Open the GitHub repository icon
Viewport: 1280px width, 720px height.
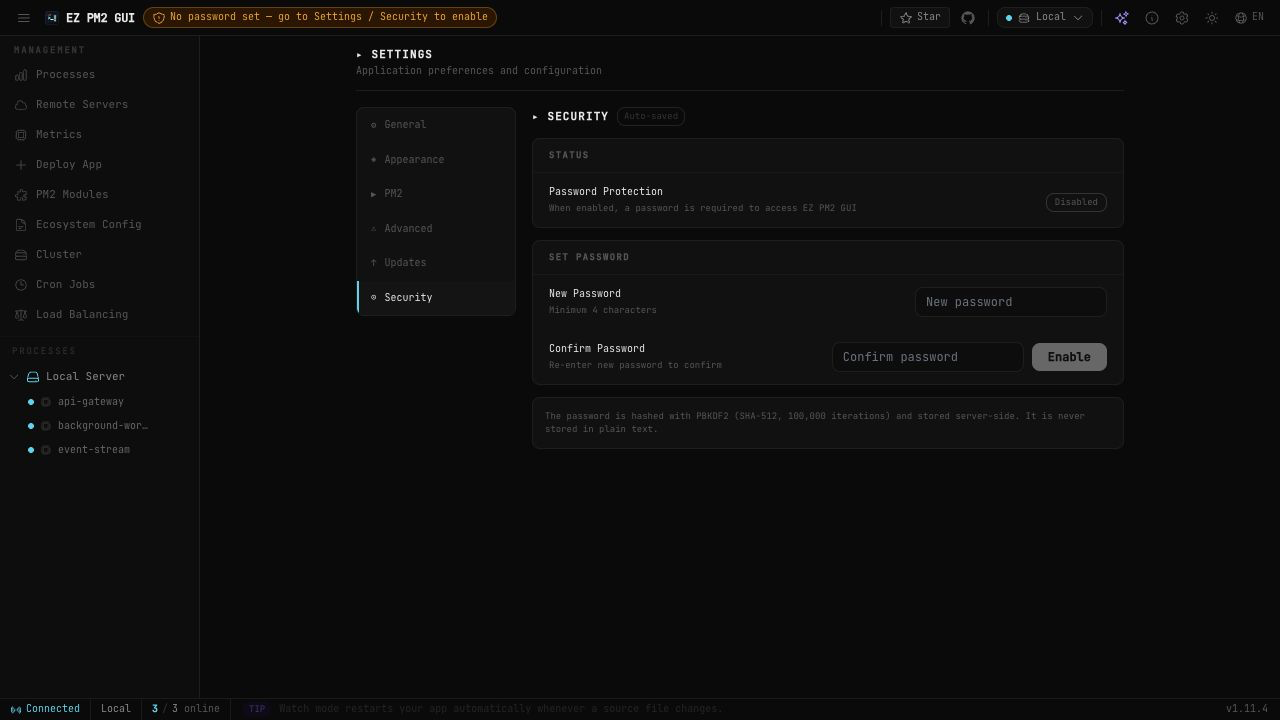click(968, 18)
